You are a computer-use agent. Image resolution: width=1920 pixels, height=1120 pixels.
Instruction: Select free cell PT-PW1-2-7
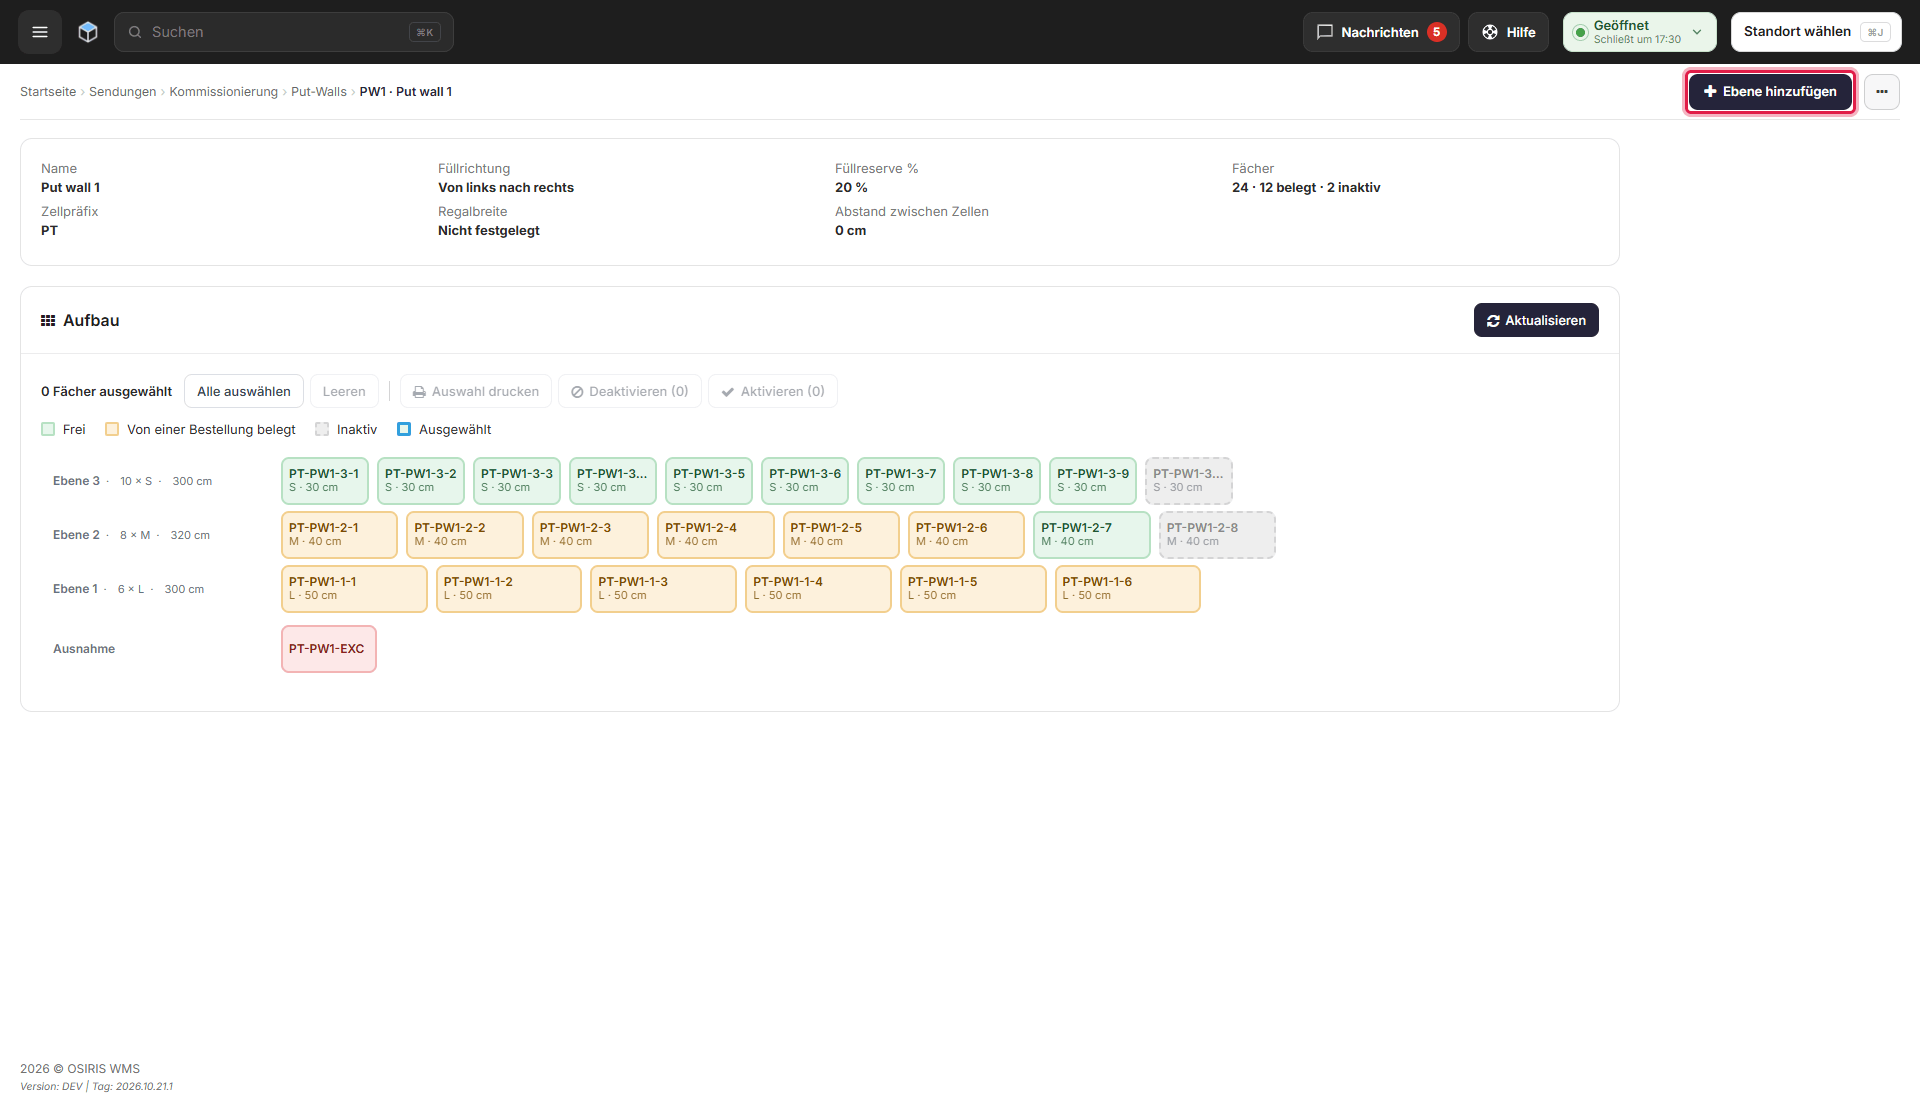coord(1092,535)
